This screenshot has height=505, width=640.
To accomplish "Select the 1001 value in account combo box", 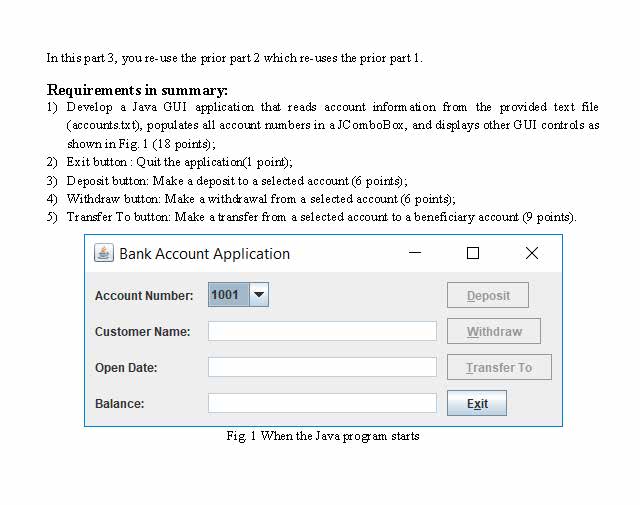I will 226,295.
